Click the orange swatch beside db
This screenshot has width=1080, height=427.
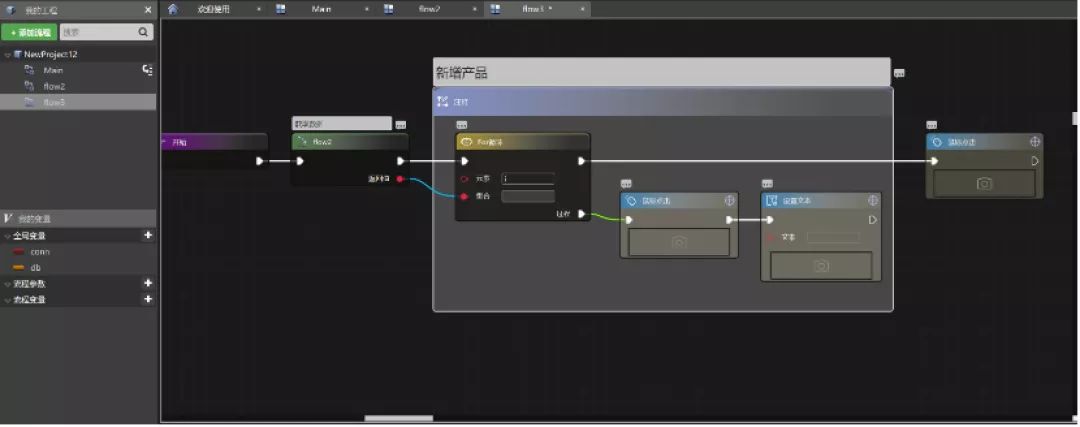click(x=19, y=268)
